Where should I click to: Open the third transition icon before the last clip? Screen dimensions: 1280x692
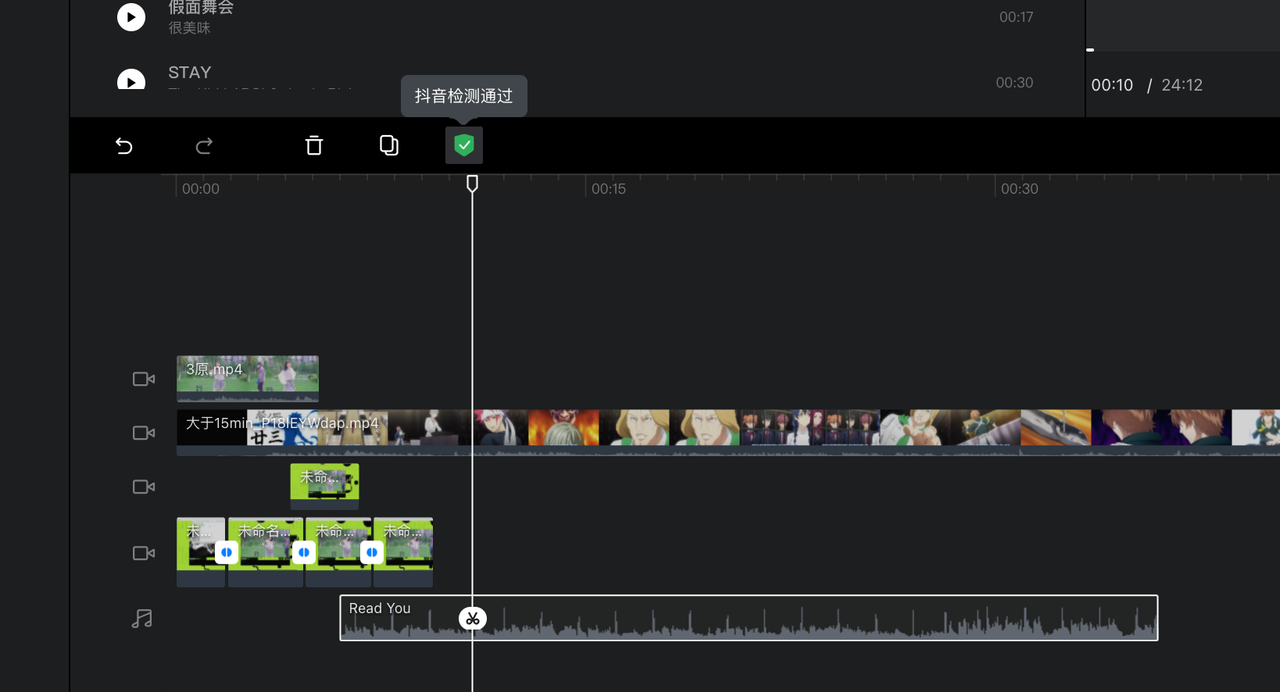coord(372,552)
